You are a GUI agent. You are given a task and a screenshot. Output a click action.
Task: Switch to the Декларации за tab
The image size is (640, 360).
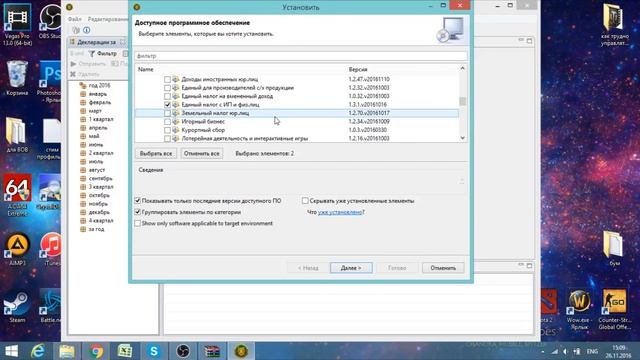click(96, 42)
